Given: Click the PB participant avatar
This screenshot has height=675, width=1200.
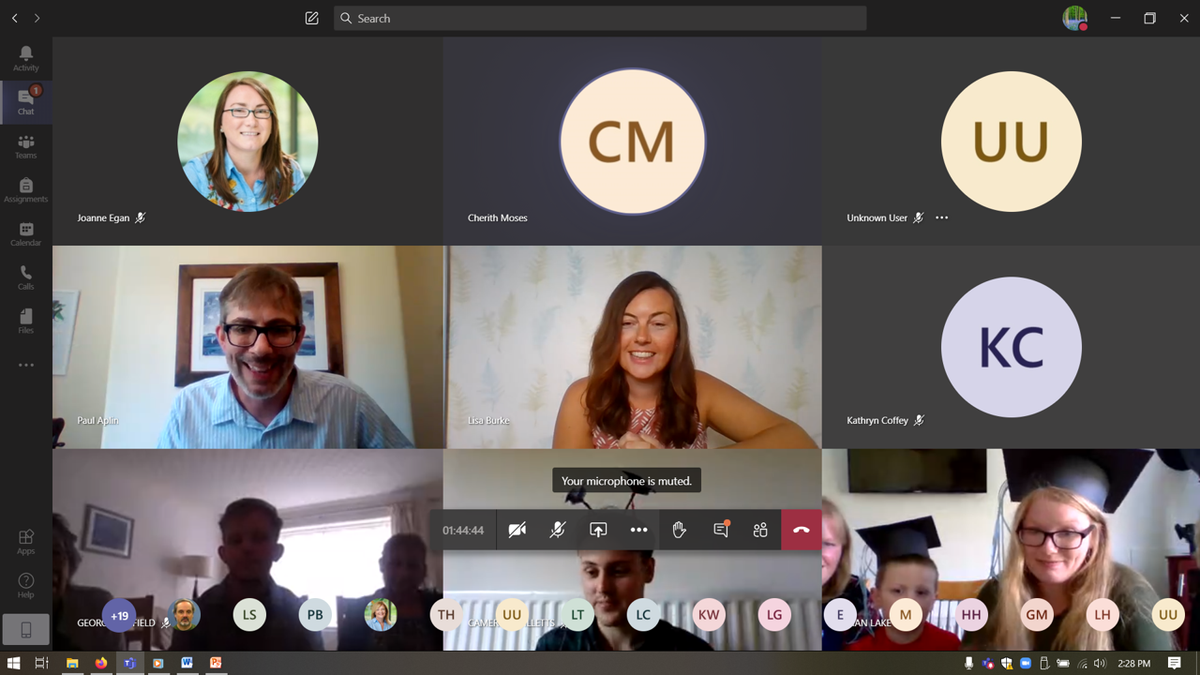Looking at the screenshot, I should (x=315, y=615).
